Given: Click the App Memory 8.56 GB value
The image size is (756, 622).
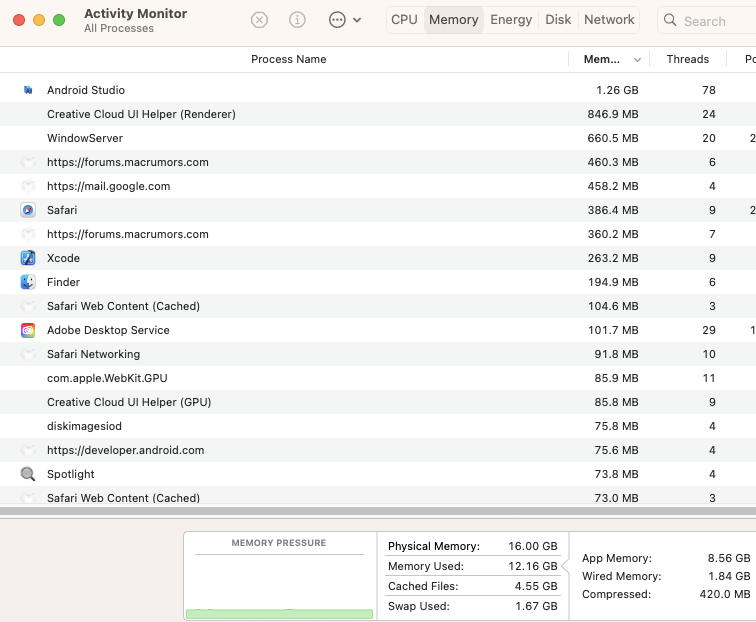Looking at the screenshot, I should point(729,558).
